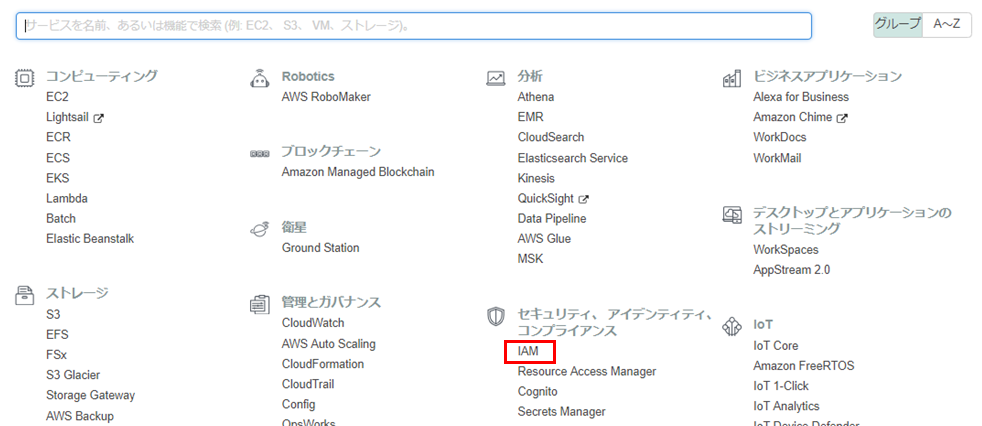Open Amazon Chime

pyautogui.click(x=793, y=117)
